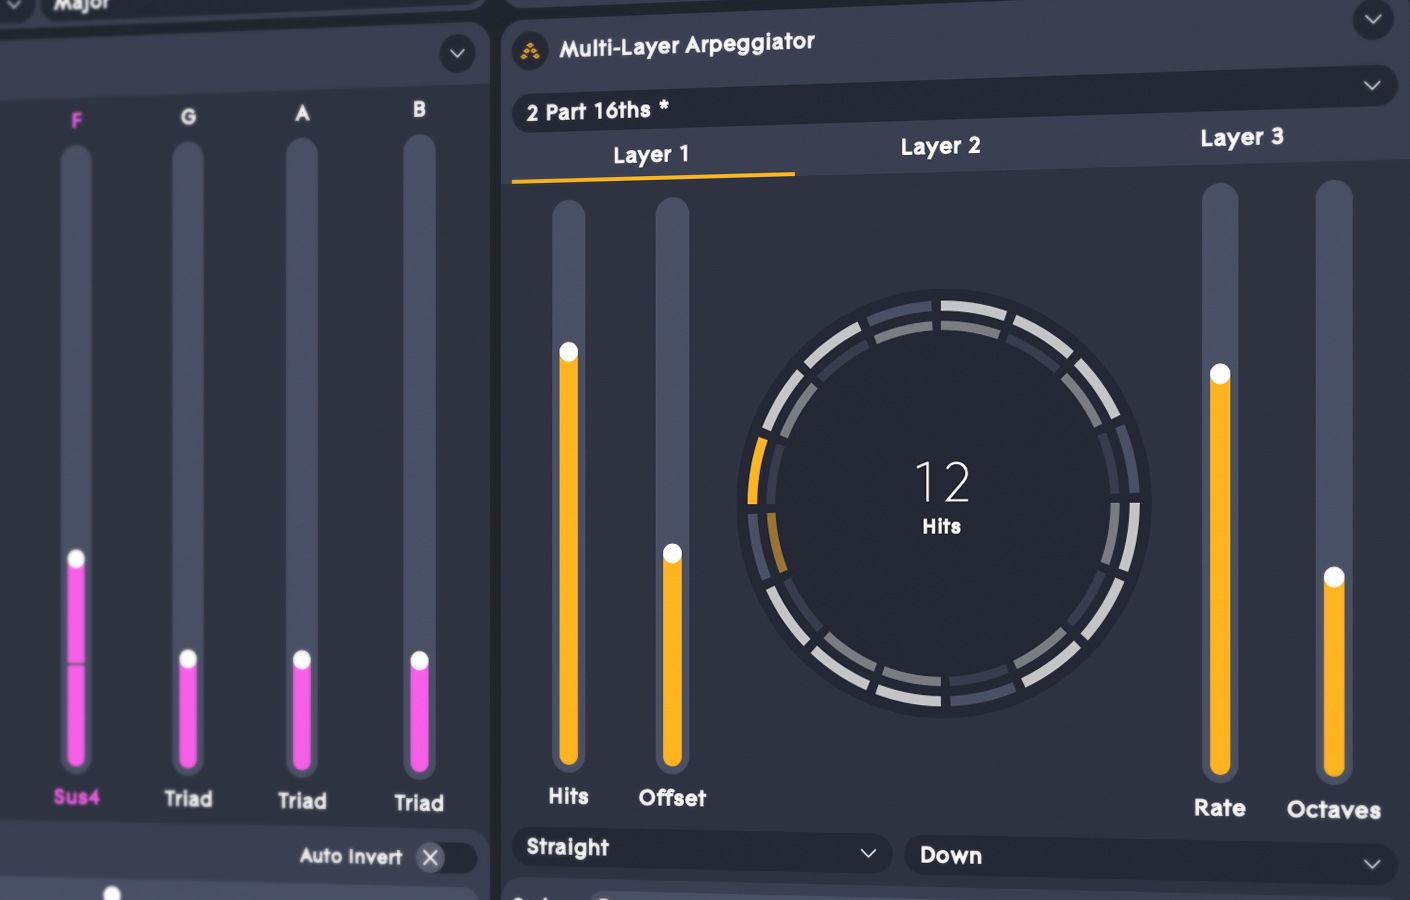Viewport: 1410px width, 900px height.
Task: Click the chevron at the arpeggiator's top-right corner
Action: pyautogui.click(x=1373, y=19)
